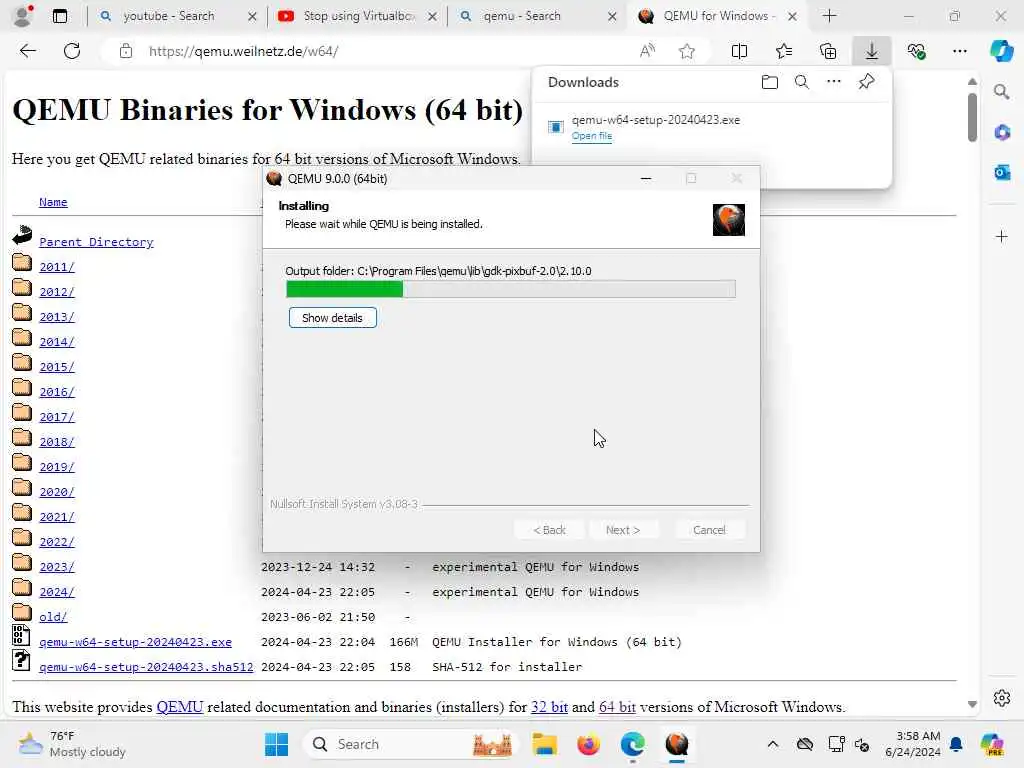
Task: Click the page vertical scrollbar thumb
Action: tap(972, 118)
